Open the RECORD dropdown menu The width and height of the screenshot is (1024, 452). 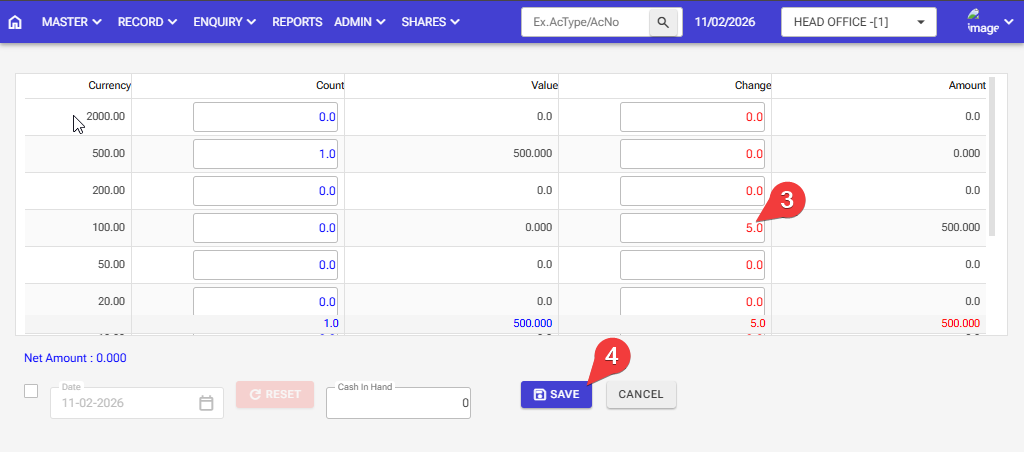click(147, 22)
